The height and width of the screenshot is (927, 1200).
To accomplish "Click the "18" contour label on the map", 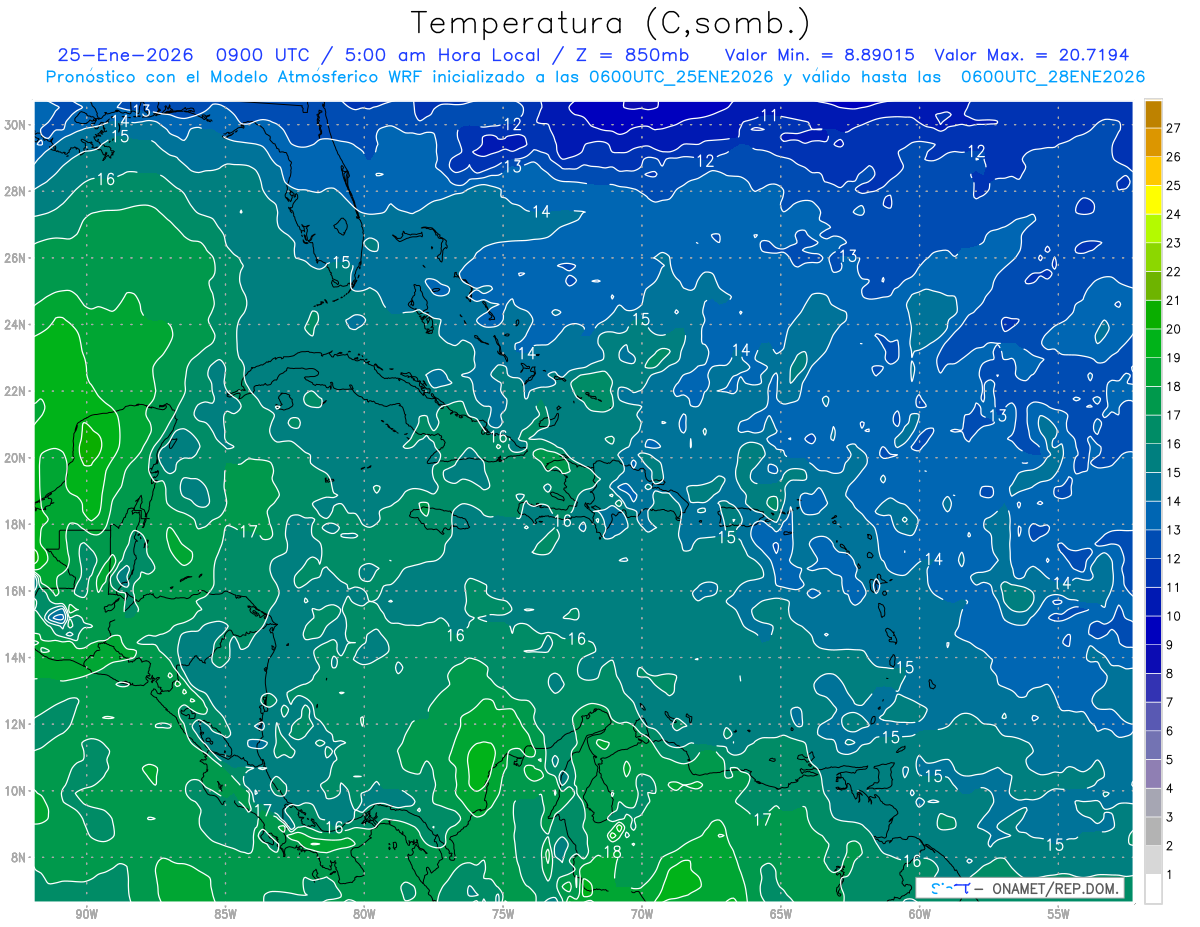I will tap(612, 853).
